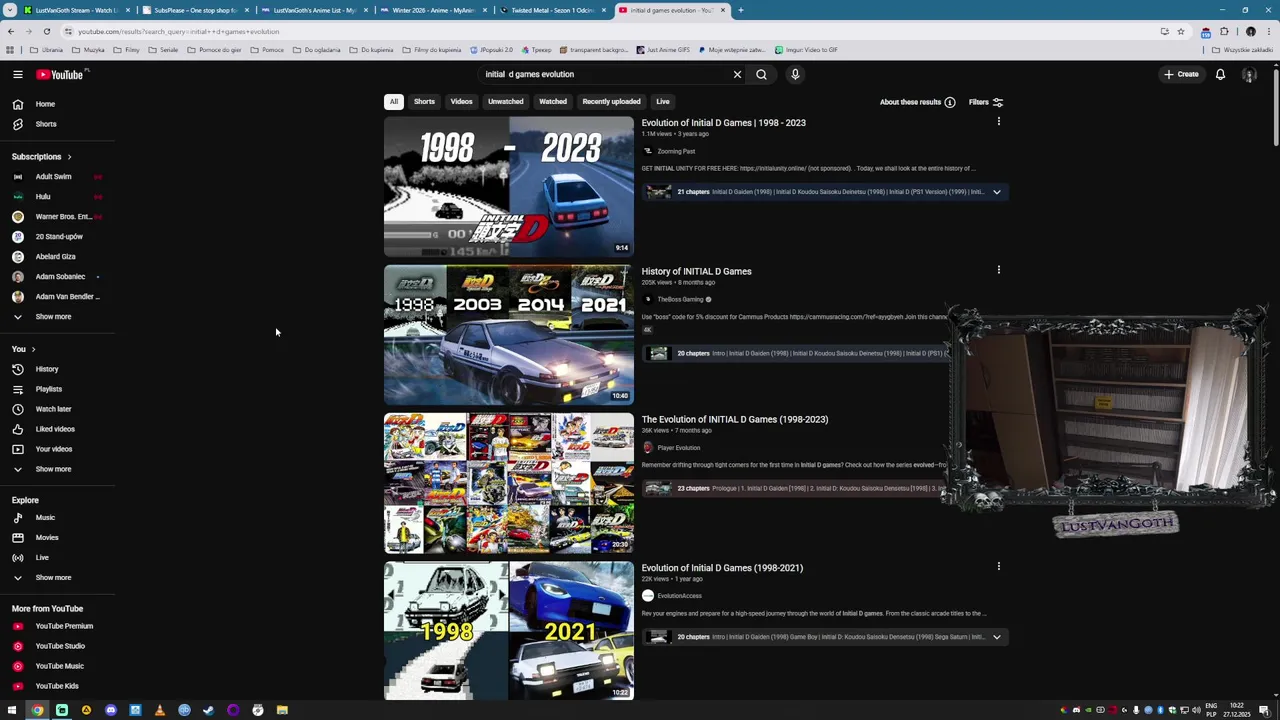Open Live under Explore

point(42,558)
